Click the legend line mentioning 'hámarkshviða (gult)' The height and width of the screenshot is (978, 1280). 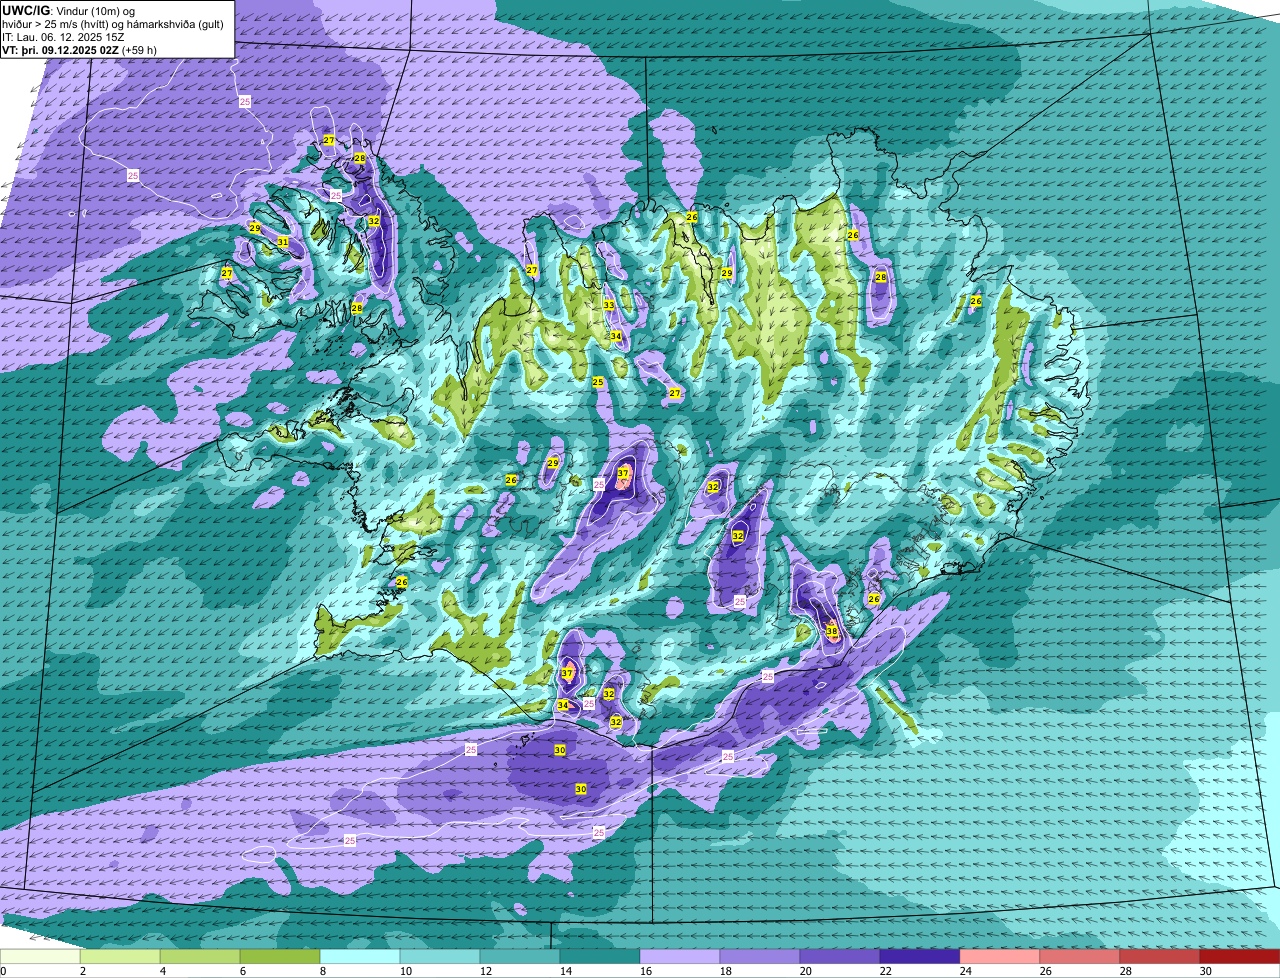[x=113, y=23]
